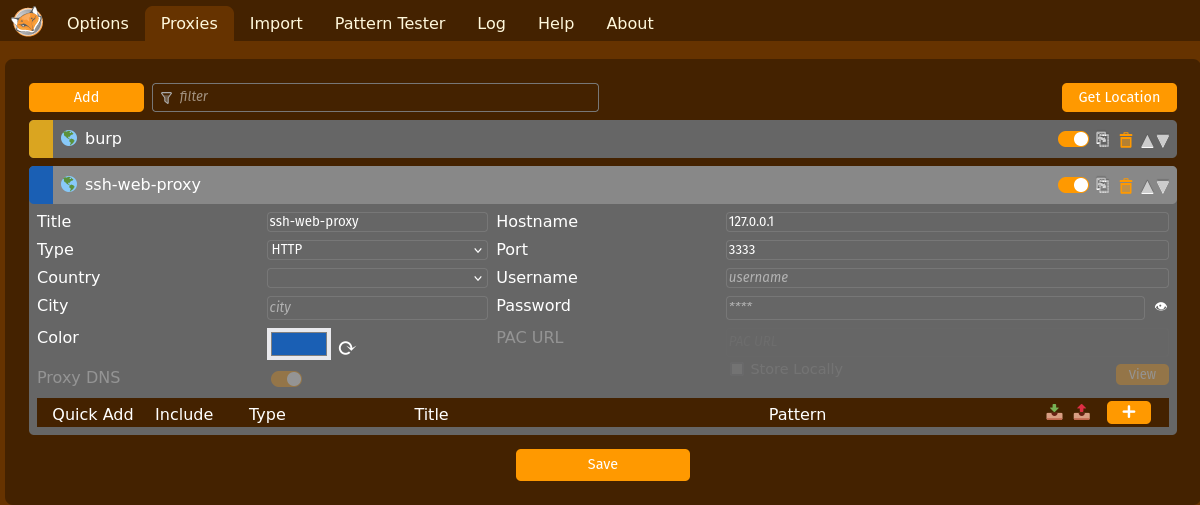This screenshot has height=505, width=1200.
Task: Move the burp proxy down
Action: point(1163,141)
